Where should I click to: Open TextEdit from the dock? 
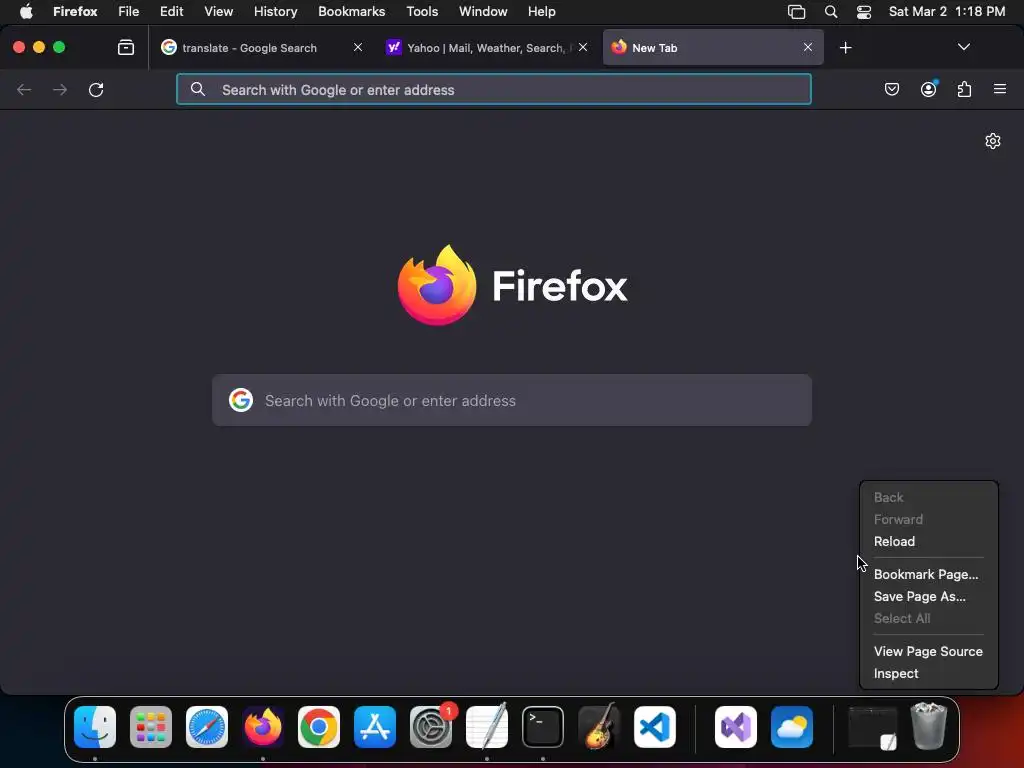(487, 727)
